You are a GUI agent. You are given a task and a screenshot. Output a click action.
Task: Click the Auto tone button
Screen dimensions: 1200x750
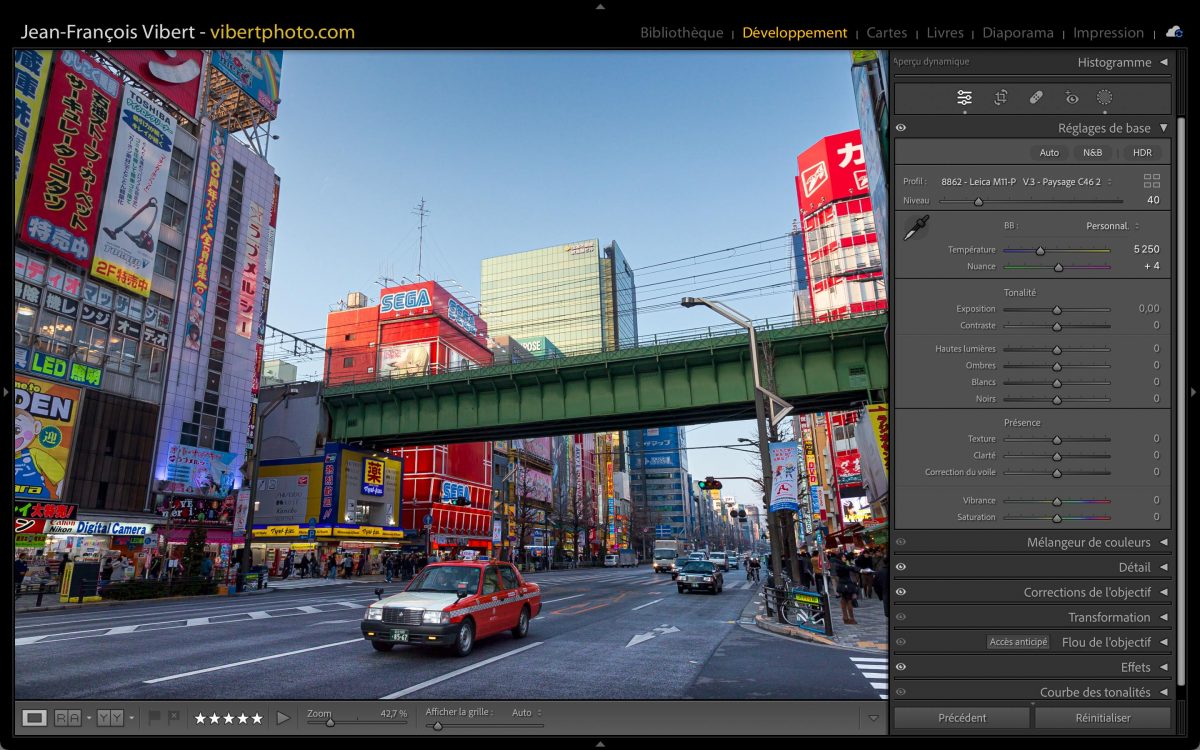tap(1049, 153)
